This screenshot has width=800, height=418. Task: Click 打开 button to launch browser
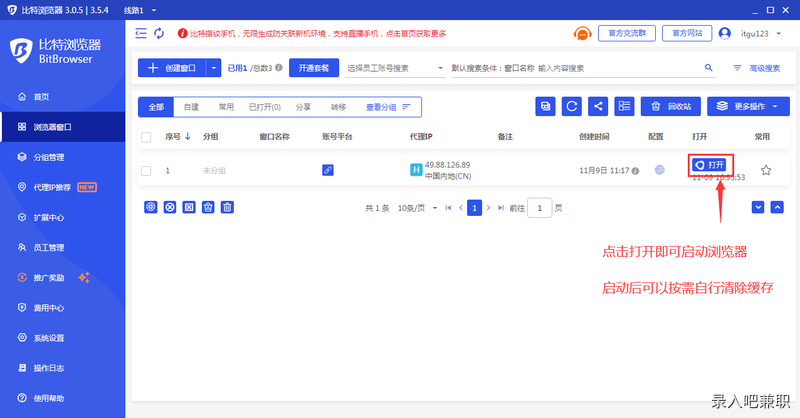(x=709, y=165)
